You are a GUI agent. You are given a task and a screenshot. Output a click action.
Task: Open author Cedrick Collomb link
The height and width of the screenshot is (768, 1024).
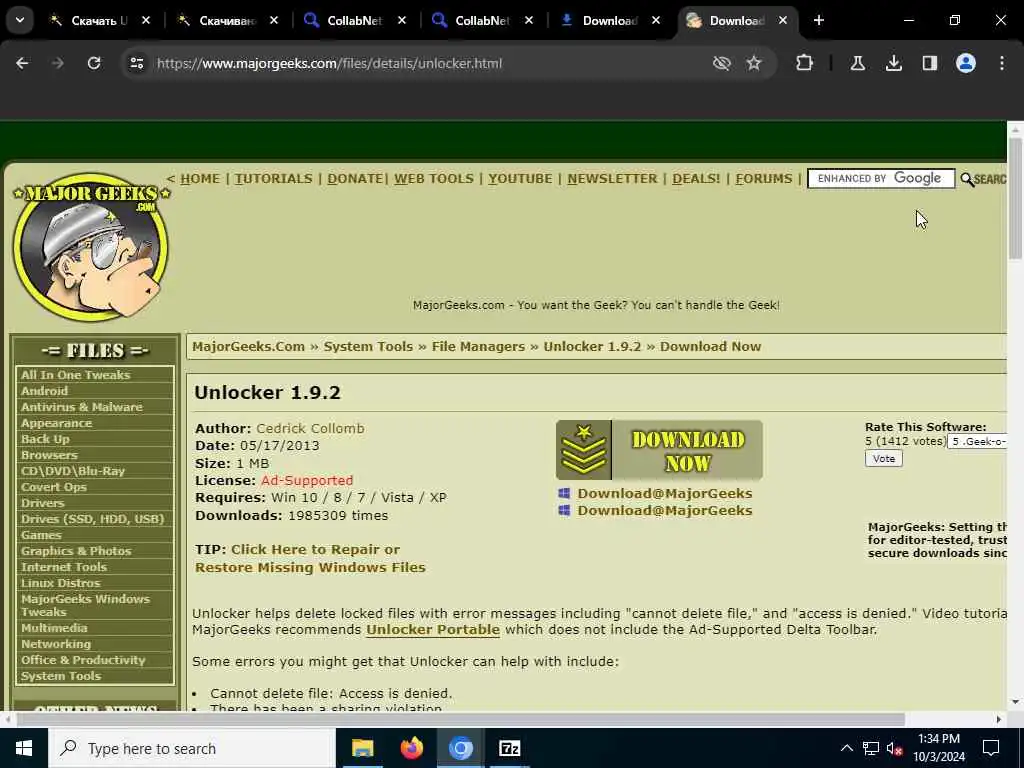coord(310,428)
